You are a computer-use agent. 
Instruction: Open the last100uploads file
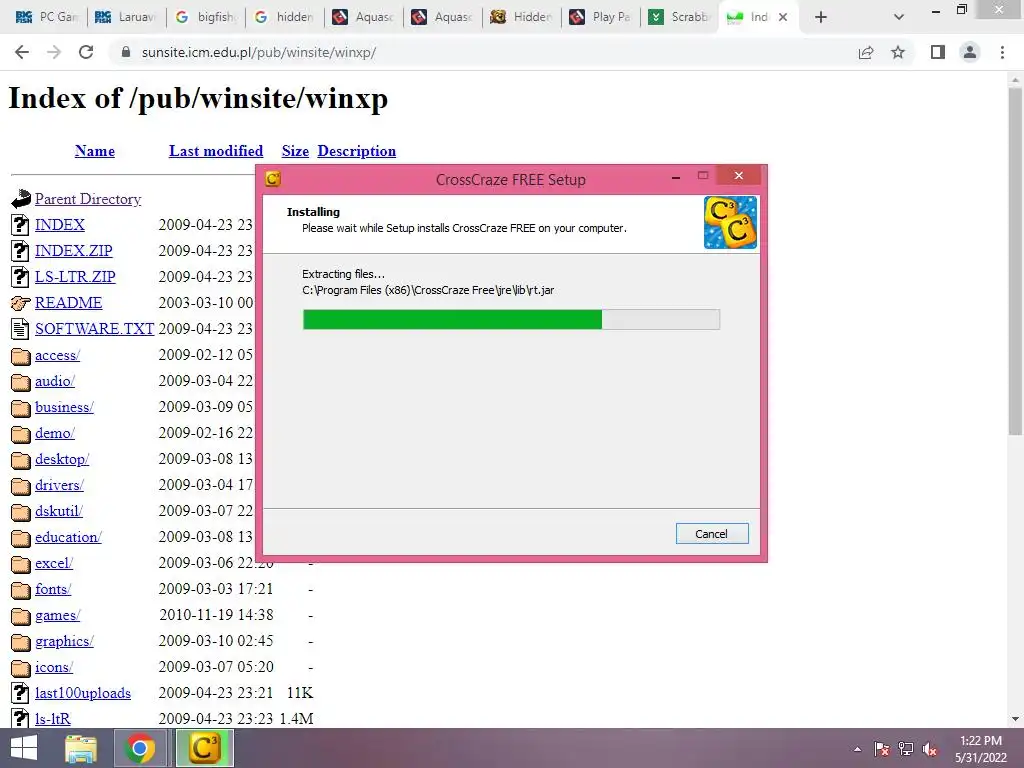[x=83, y=693]
